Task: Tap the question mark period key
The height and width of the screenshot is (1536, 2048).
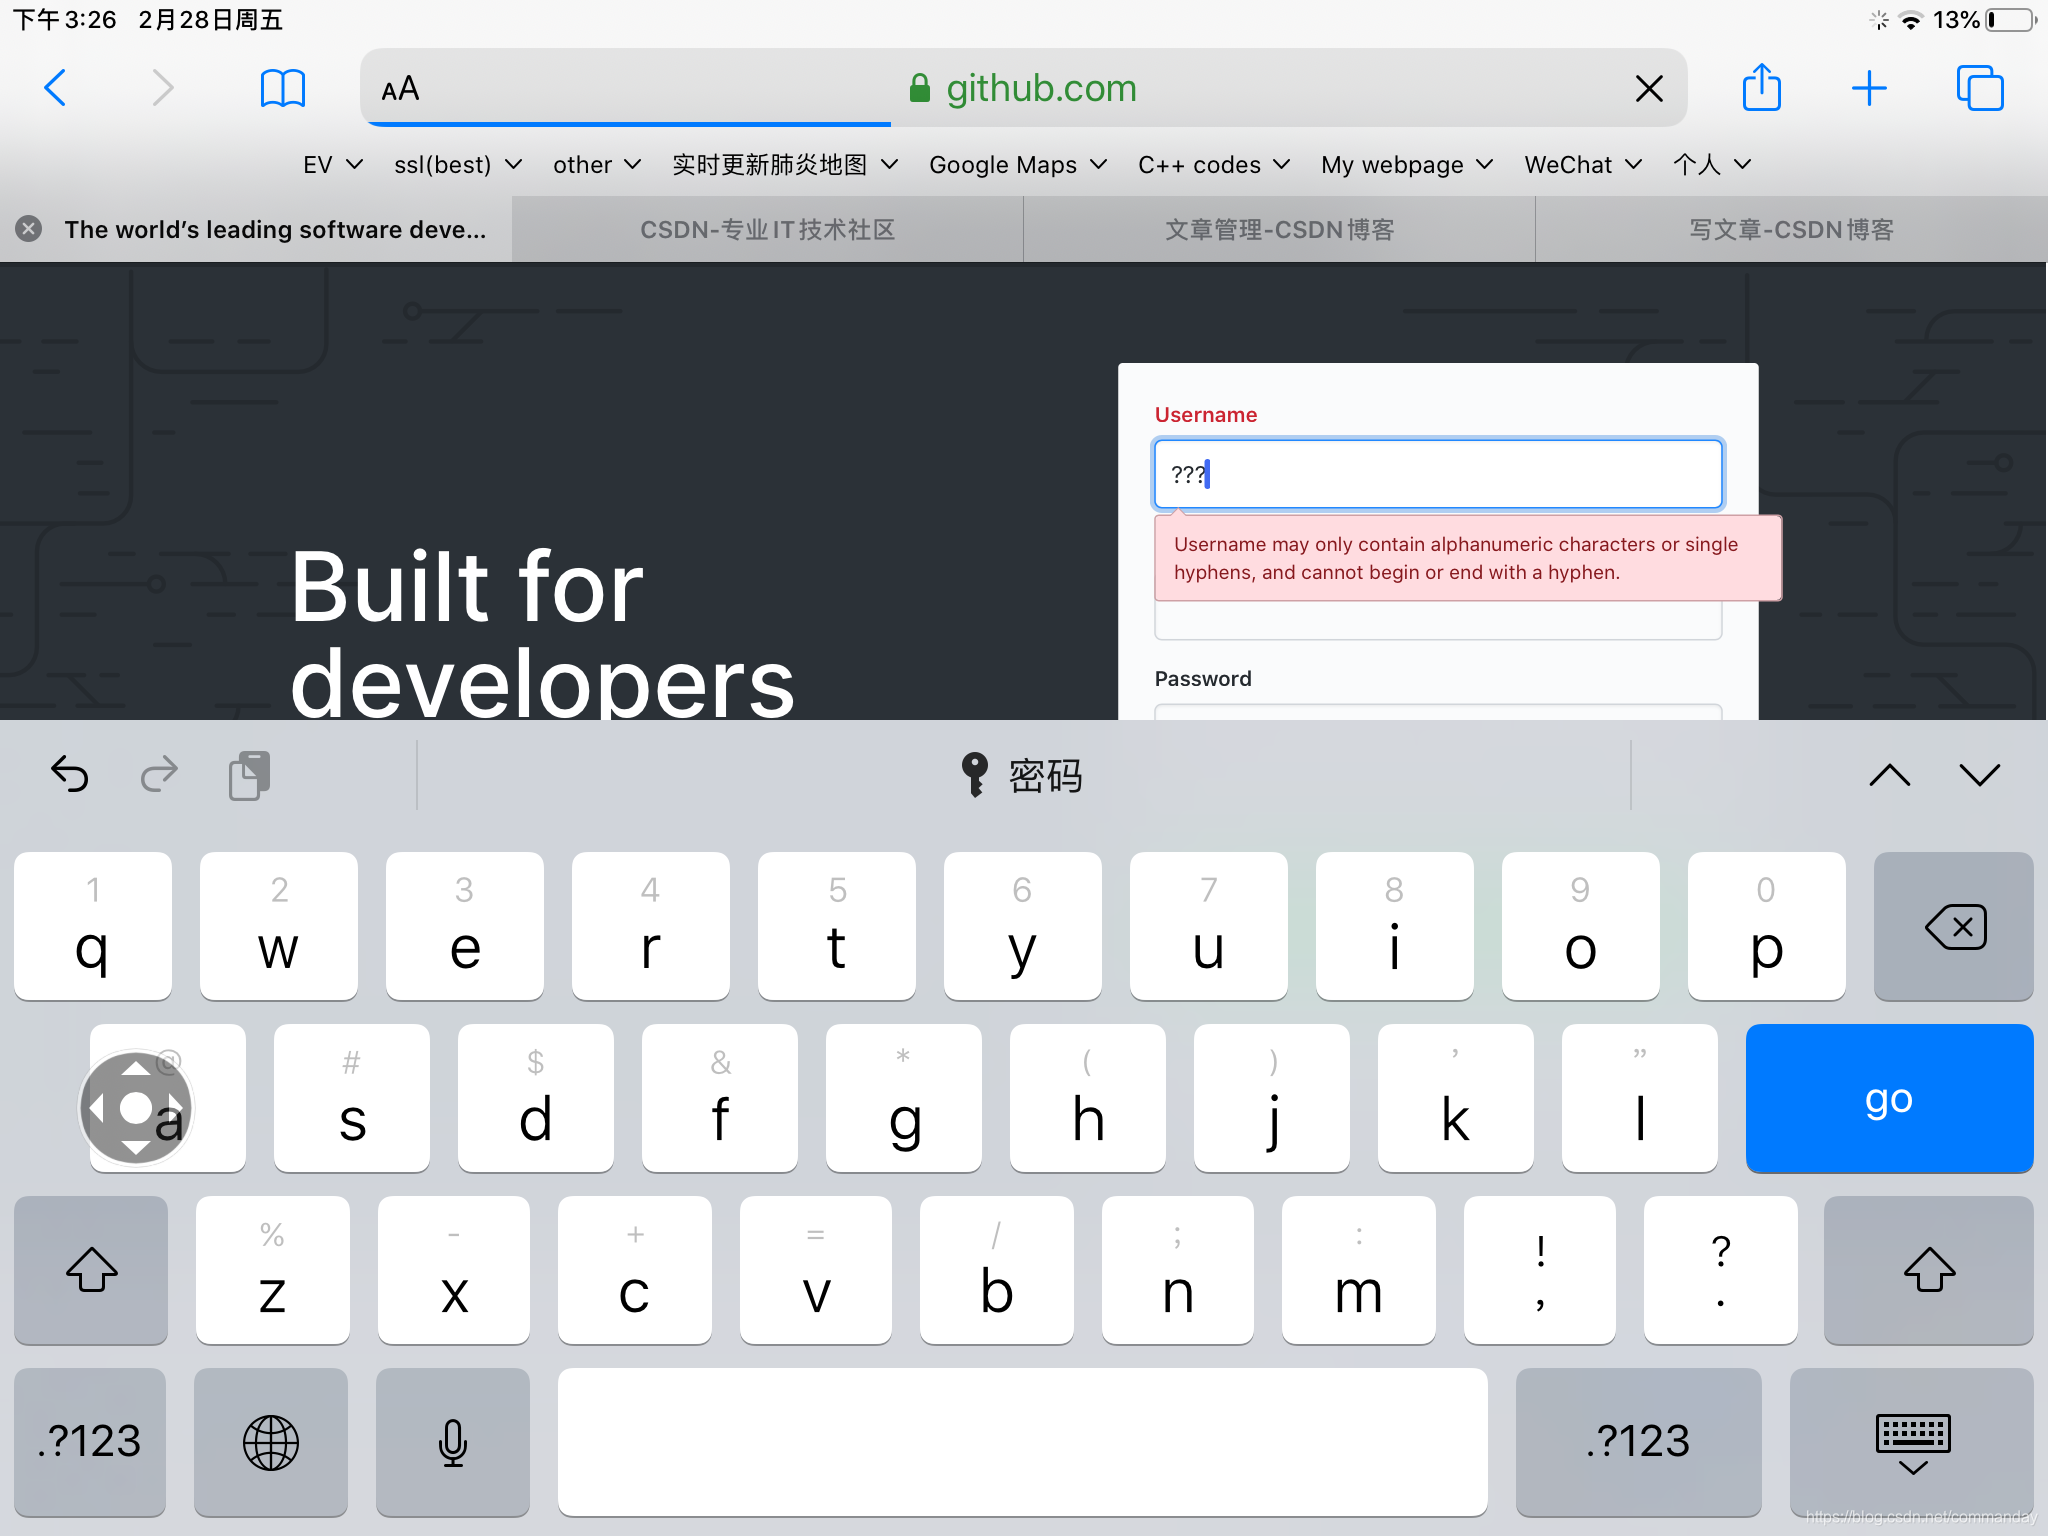Action: (1720, 1270)
